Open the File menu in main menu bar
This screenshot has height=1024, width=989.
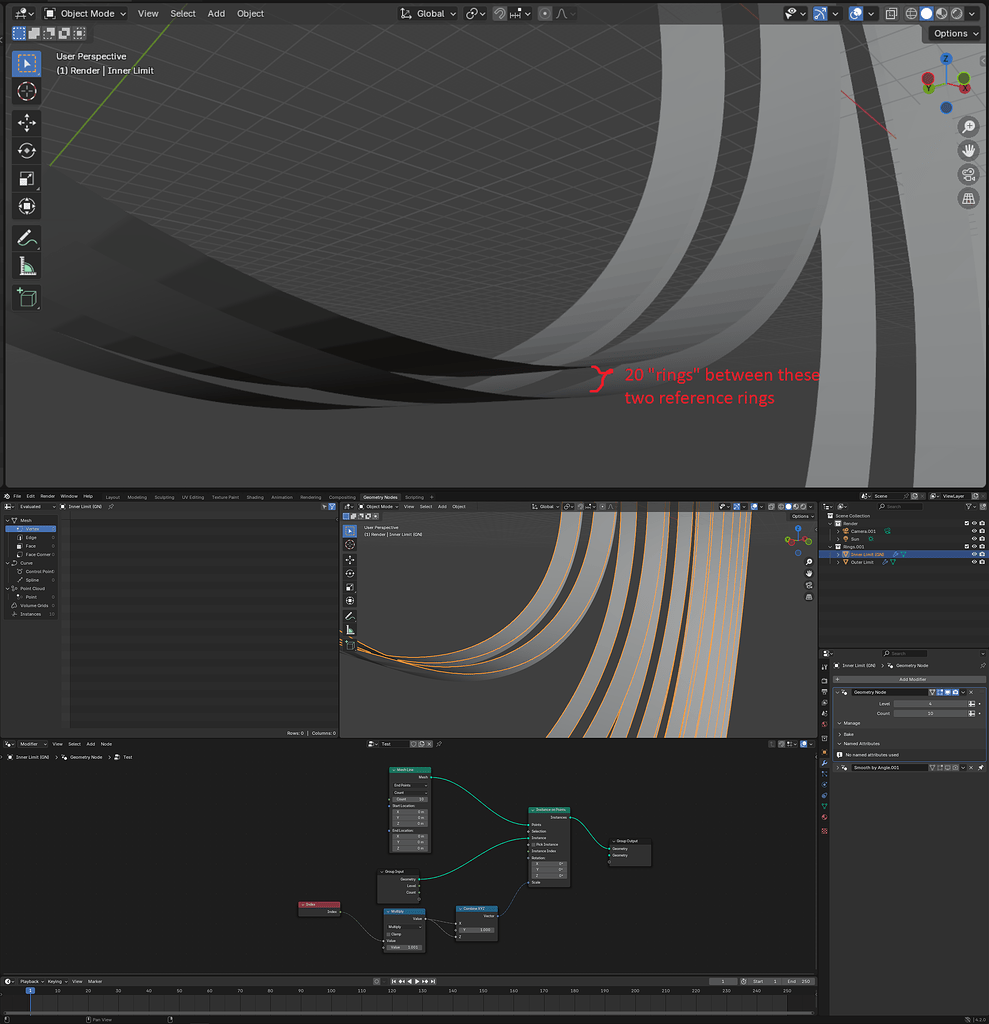point(17,496)
